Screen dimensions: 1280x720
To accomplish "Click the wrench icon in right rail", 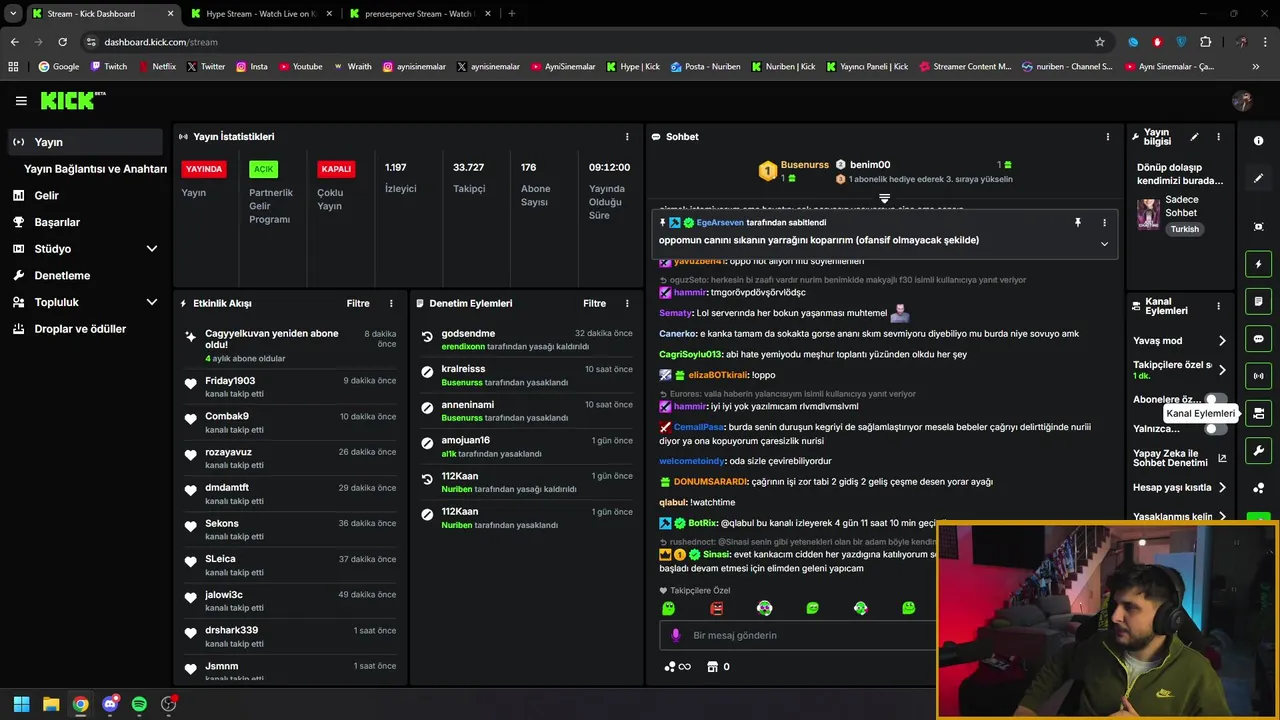I will click(x=1258, y=451).
